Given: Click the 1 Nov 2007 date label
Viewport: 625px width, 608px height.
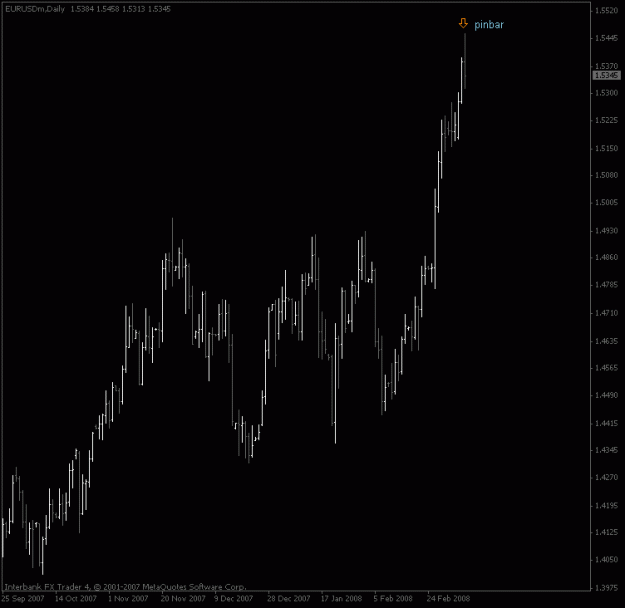Looking at the screenshot, I should pos(128,598).
